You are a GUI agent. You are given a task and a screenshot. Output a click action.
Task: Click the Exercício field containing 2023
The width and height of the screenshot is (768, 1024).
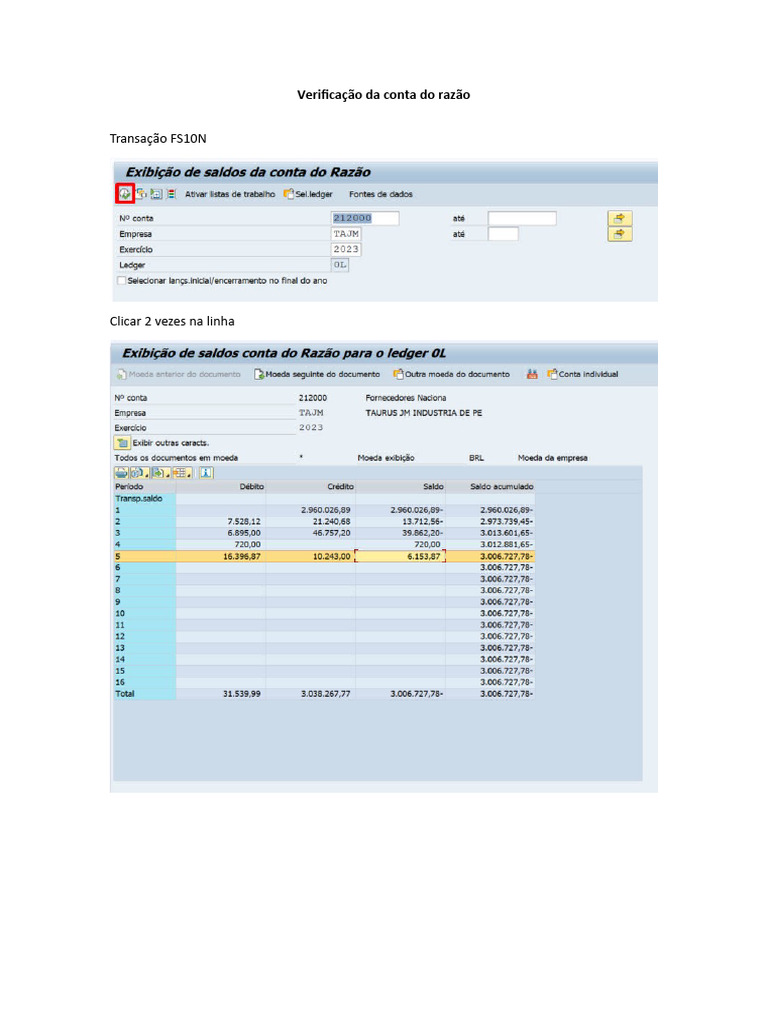[x=346, y=249]
